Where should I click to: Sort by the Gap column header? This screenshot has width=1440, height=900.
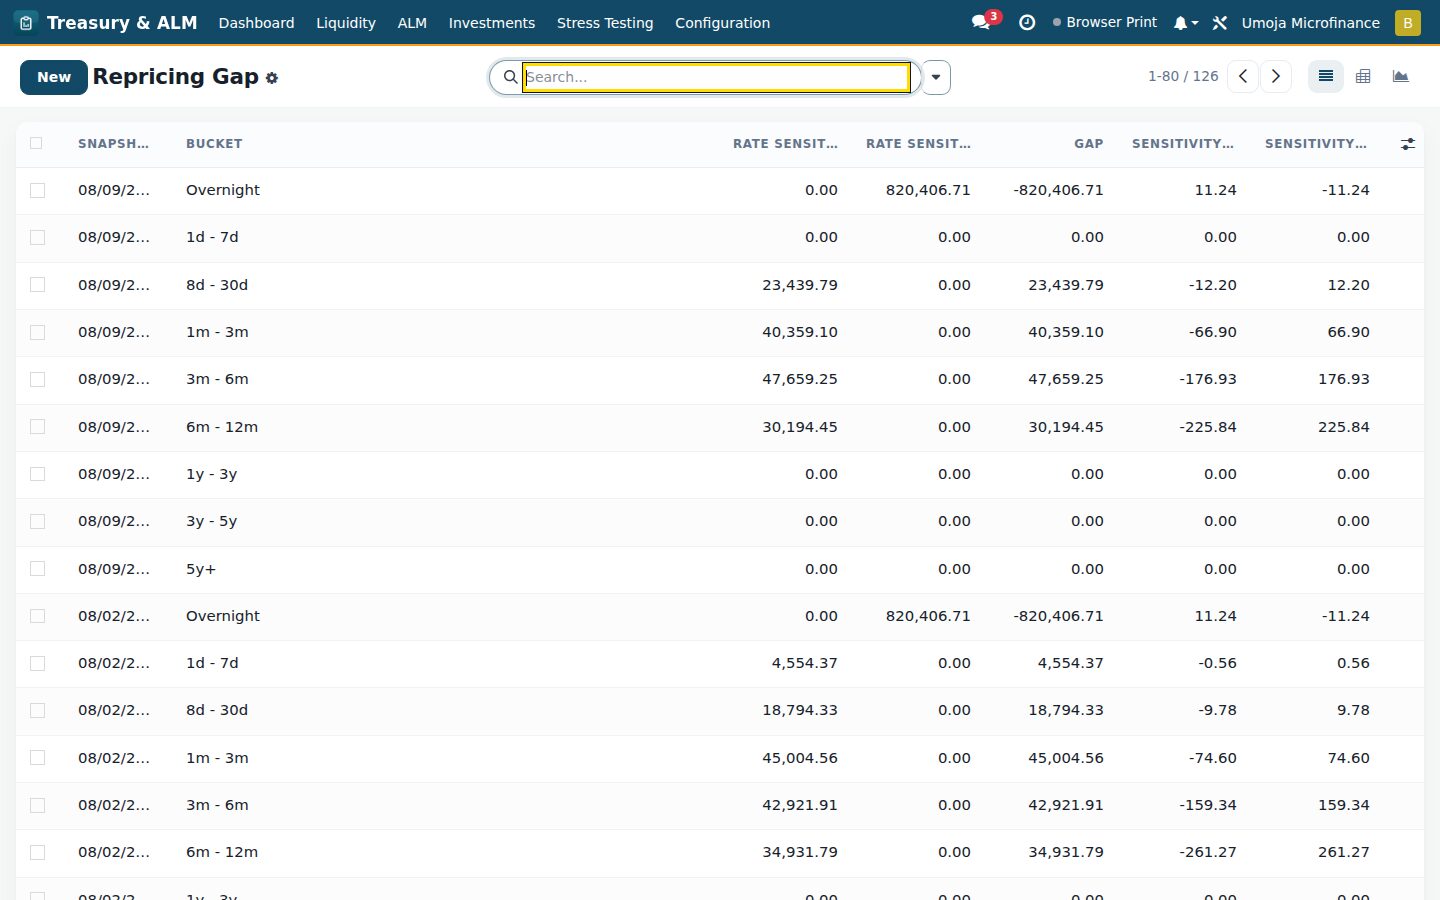[x=1089, y=144]
